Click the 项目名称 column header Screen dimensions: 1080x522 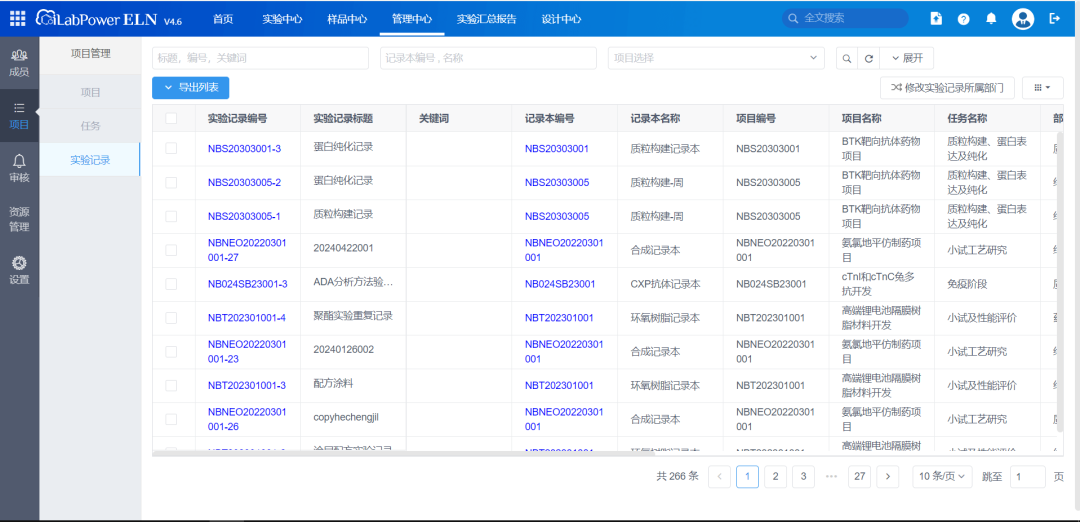[861, 118]
